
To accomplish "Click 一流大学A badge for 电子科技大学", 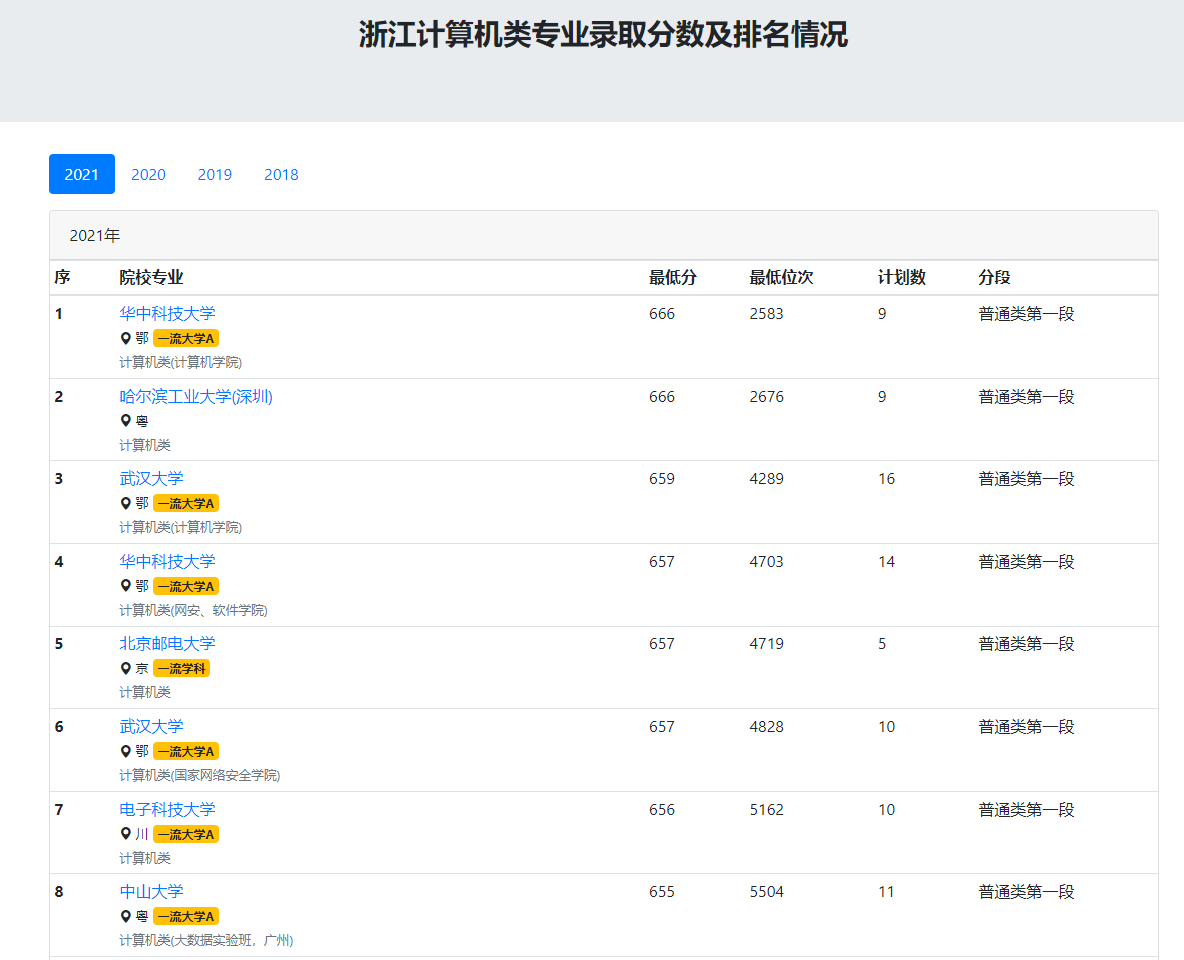I will (x=186, y=834).
